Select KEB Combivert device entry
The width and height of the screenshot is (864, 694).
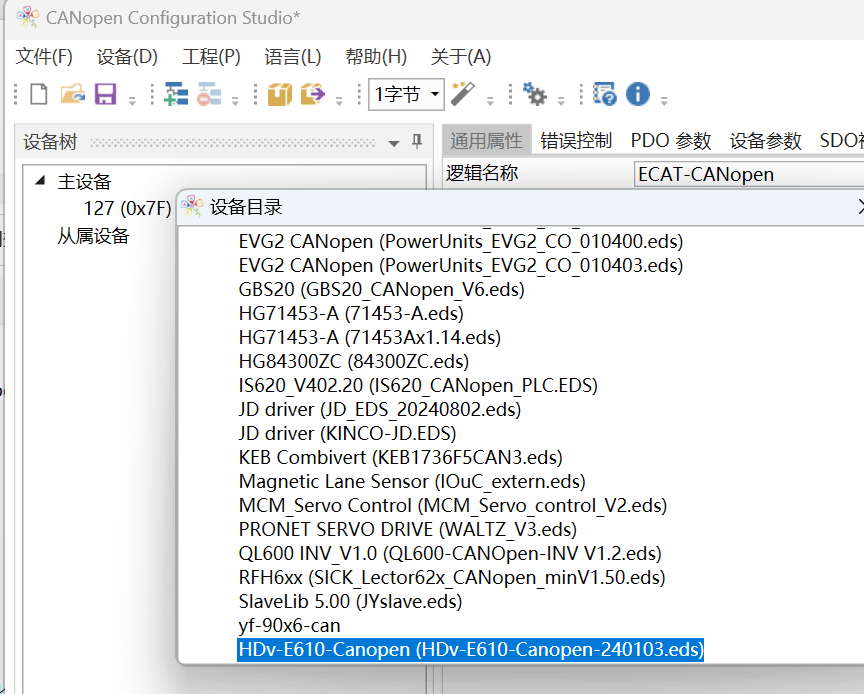click(x=401, y=458)
